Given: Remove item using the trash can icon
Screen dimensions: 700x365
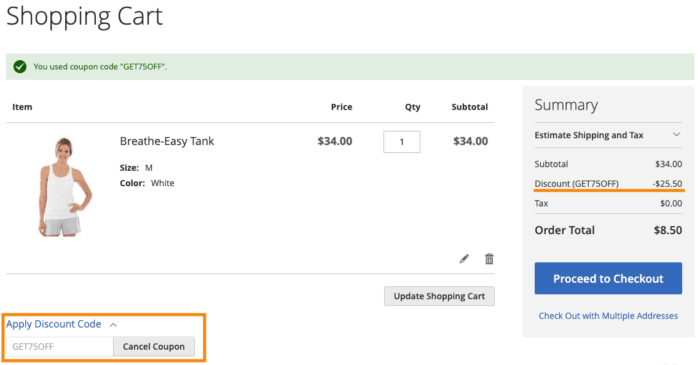Looking at the screenshot, I should coord(489,259).
